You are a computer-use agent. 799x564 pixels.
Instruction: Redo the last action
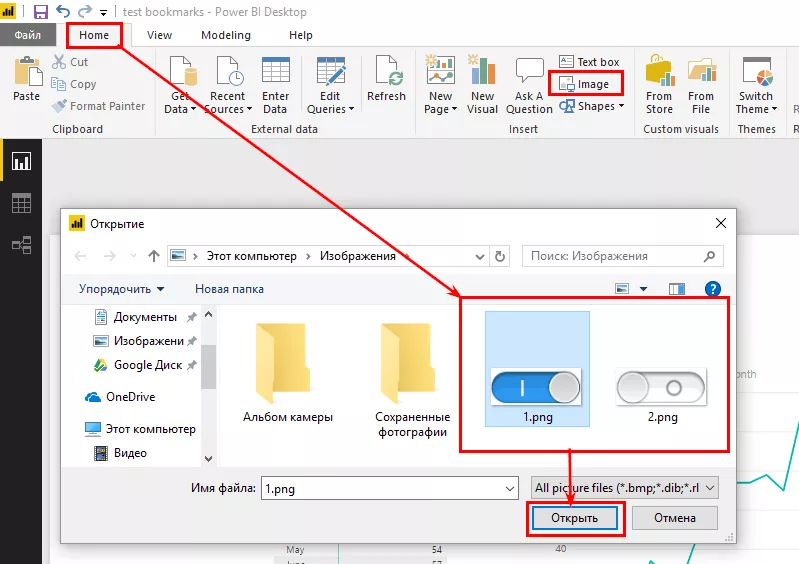pyautogui.click(x=85, y=11)
